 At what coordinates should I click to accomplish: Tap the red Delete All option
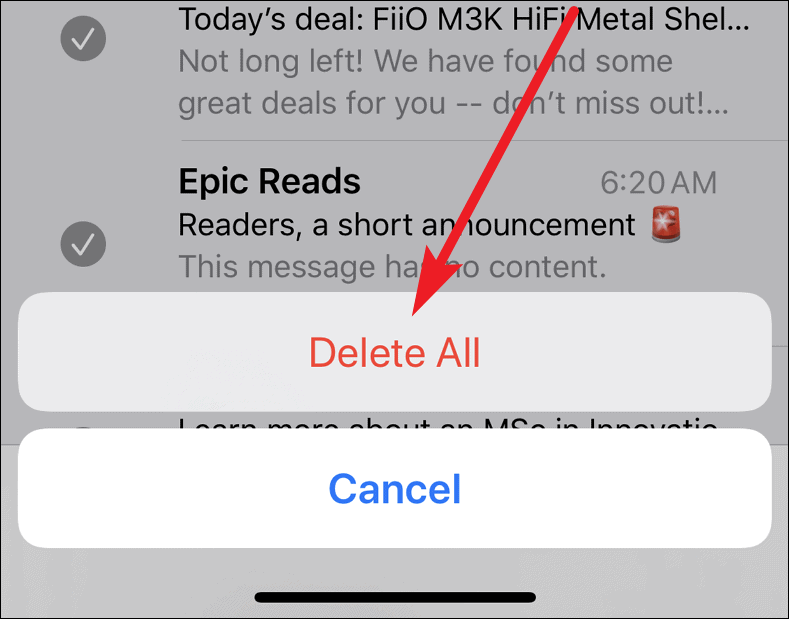pyautogui.click(x=394, y=352)
